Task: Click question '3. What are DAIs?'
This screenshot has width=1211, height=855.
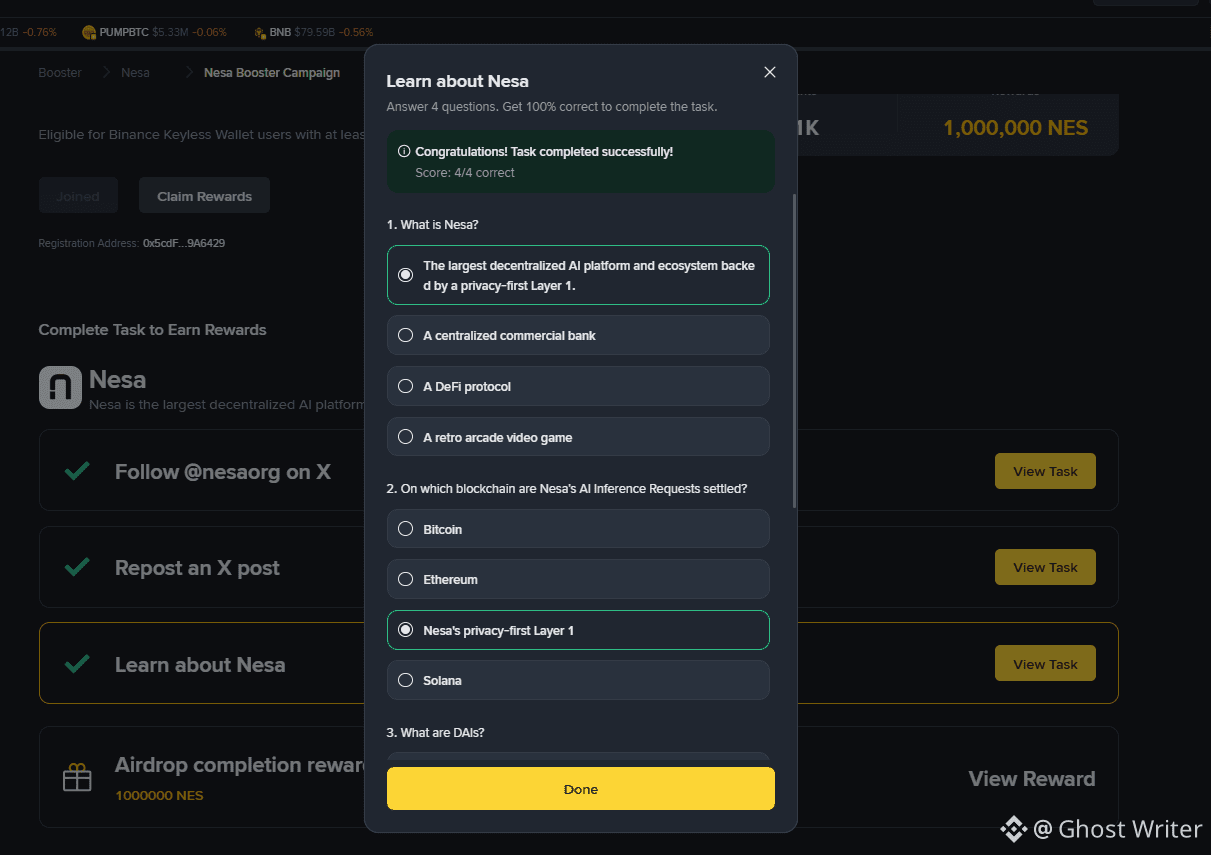Action: coord(435,733)
